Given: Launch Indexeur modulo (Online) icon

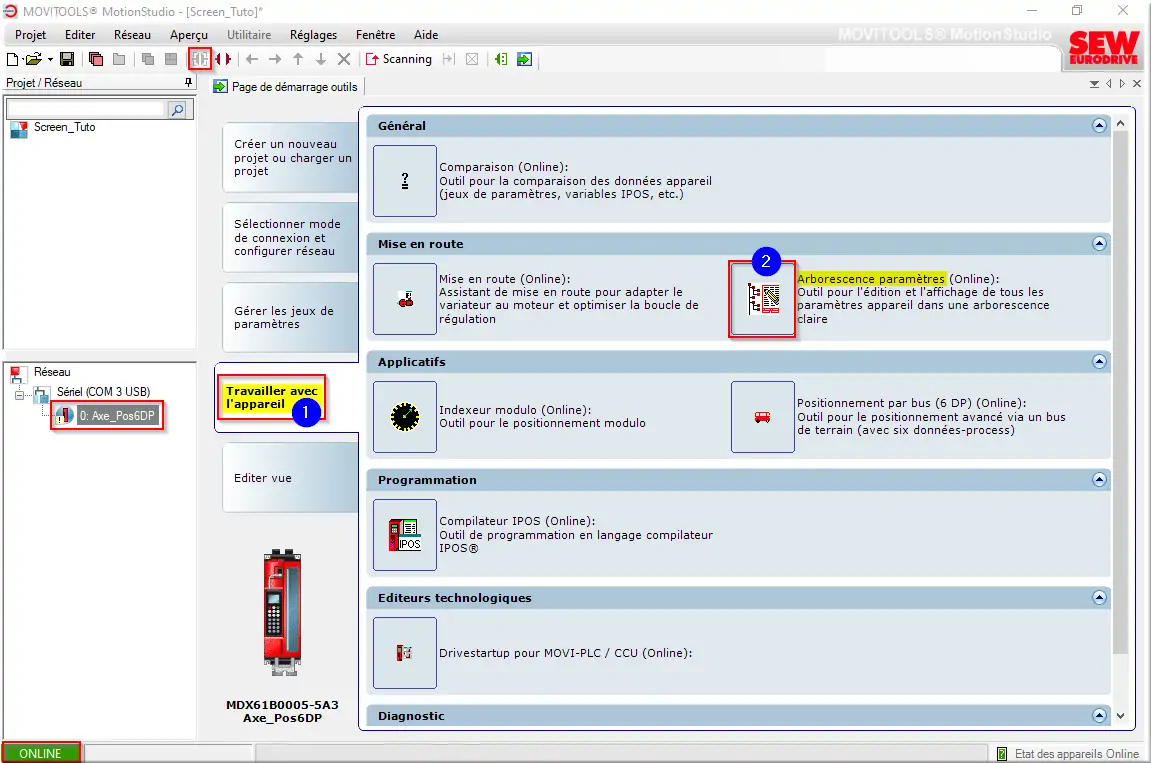Looking at the screenshot, I should (404, 417).
